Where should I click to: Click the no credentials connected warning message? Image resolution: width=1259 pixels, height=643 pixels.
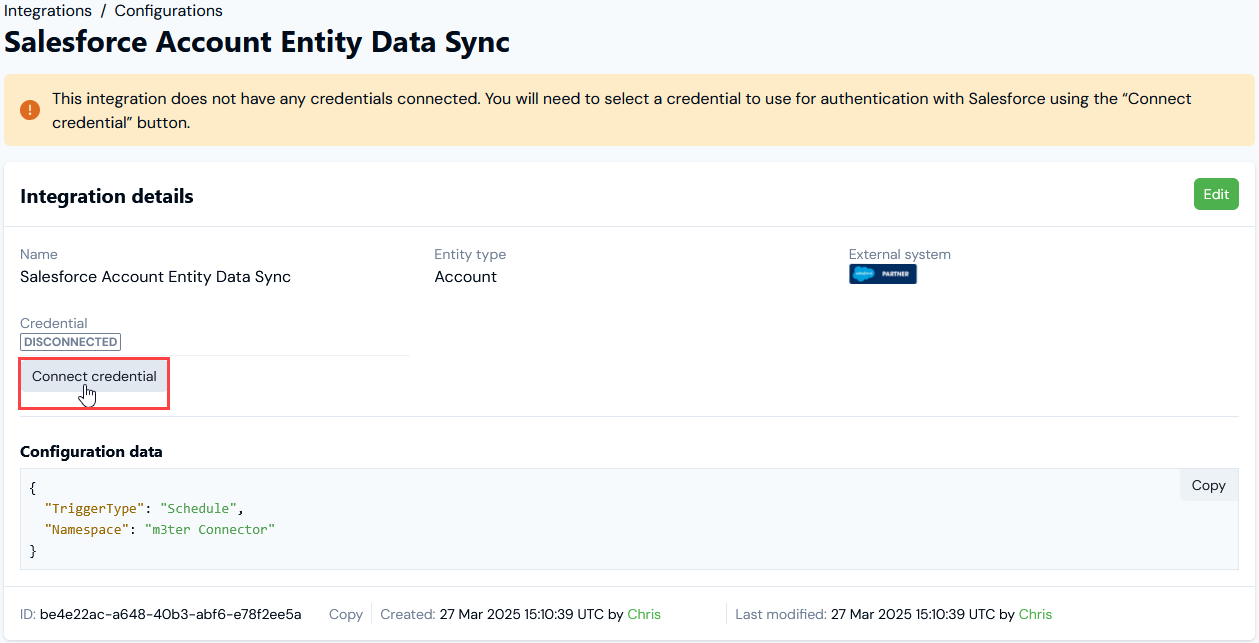[621, 111]
